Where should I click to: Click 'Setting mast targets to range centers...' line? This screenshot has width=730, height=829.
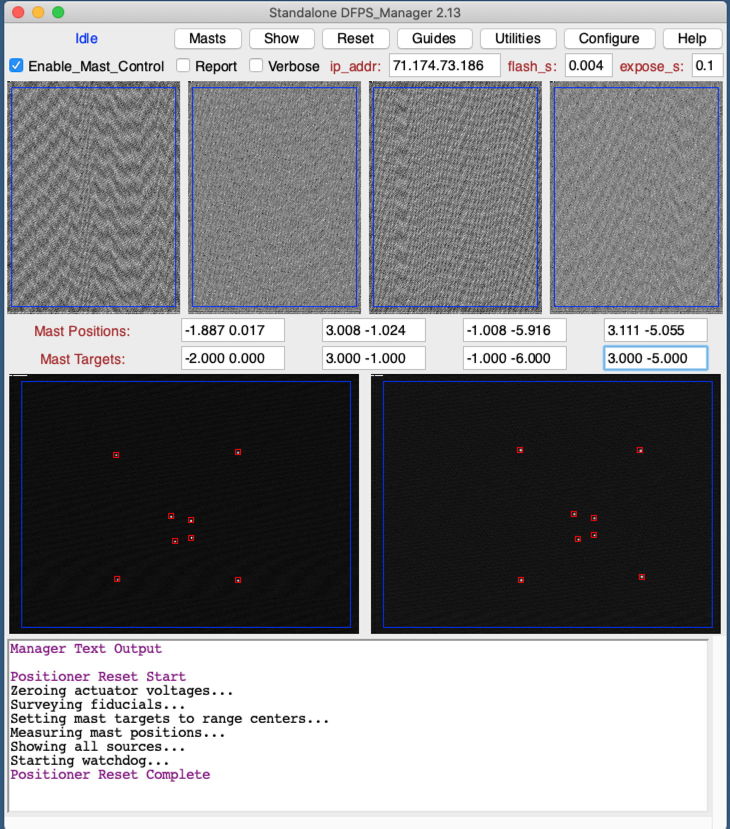[x=170, y=719]
